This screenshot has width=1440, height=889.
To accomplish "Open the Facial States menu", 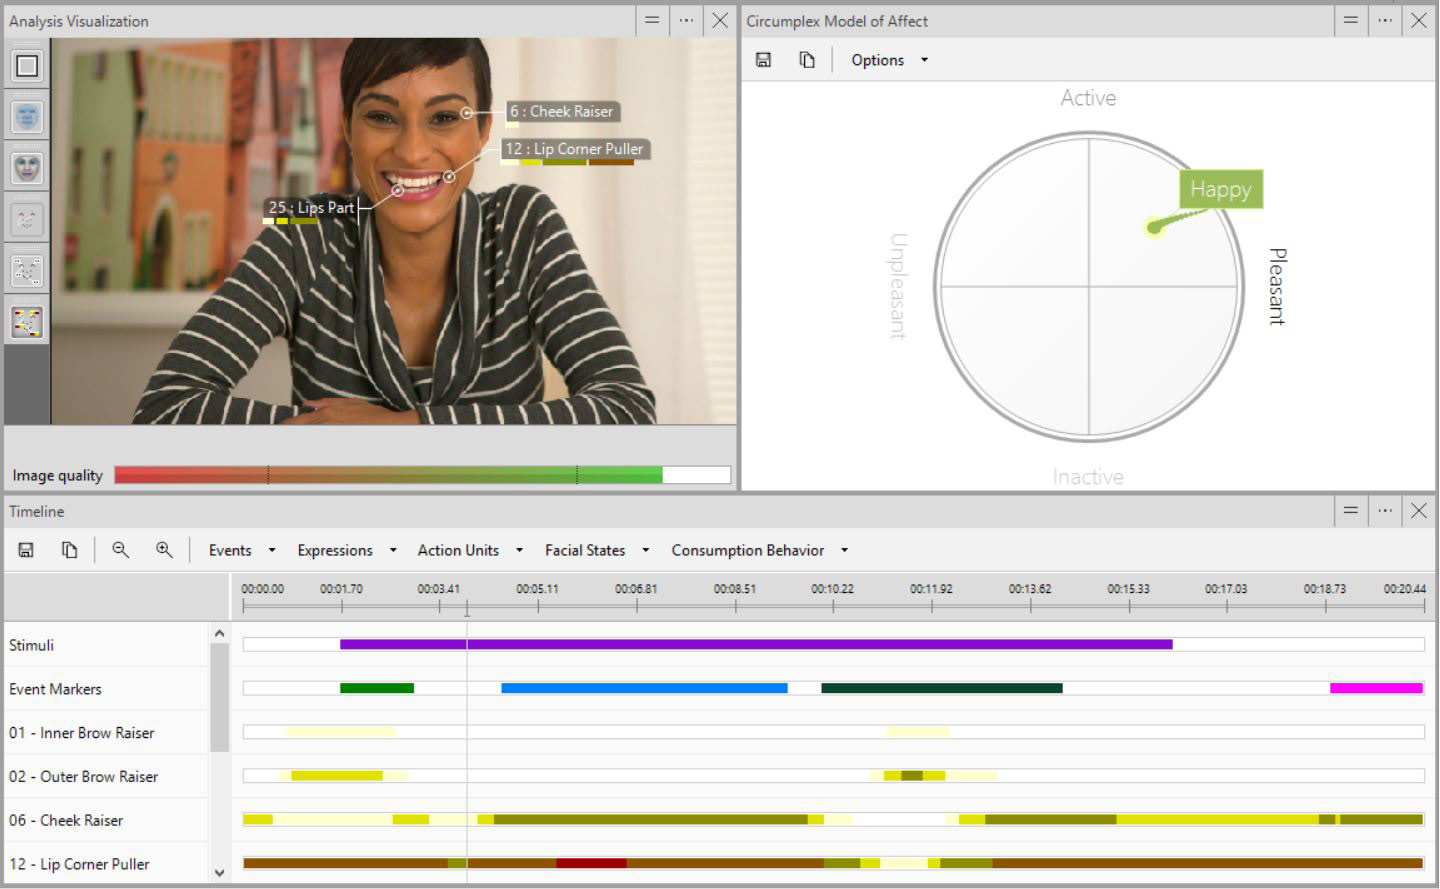I will click(596, 550).
